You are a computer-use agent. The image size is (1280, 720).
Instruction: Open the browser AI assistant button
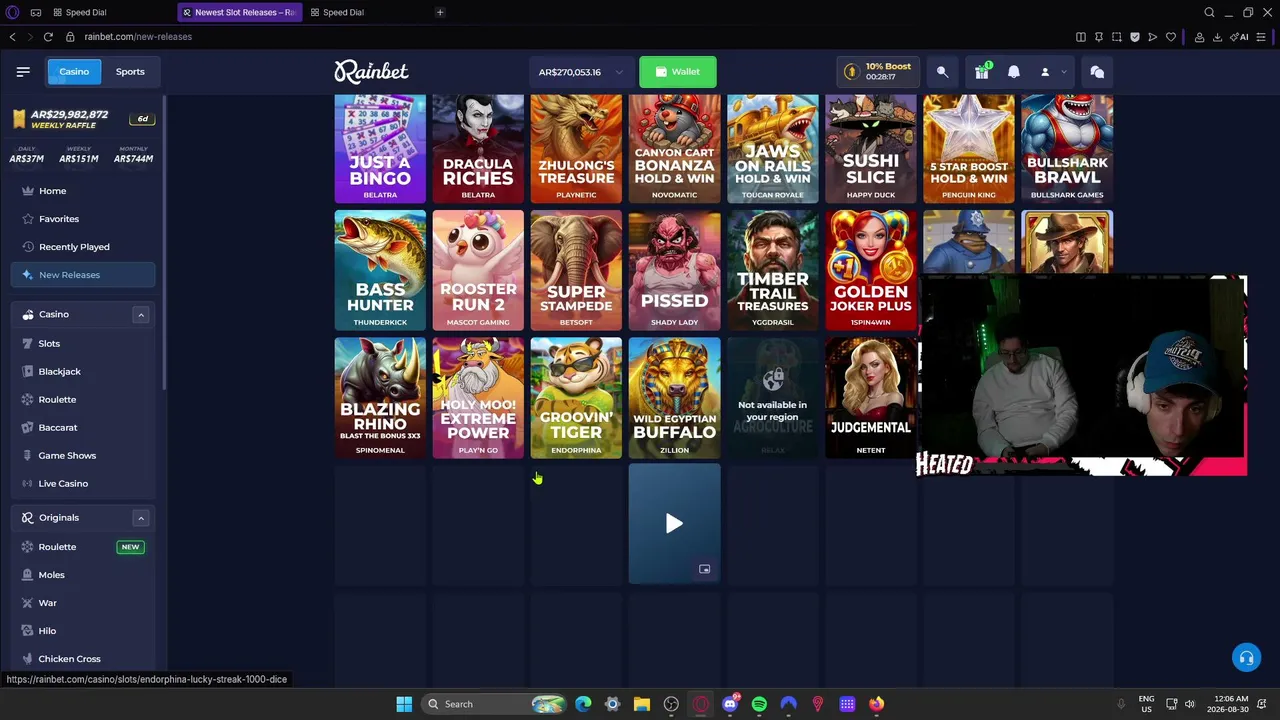click(1240, 37)
